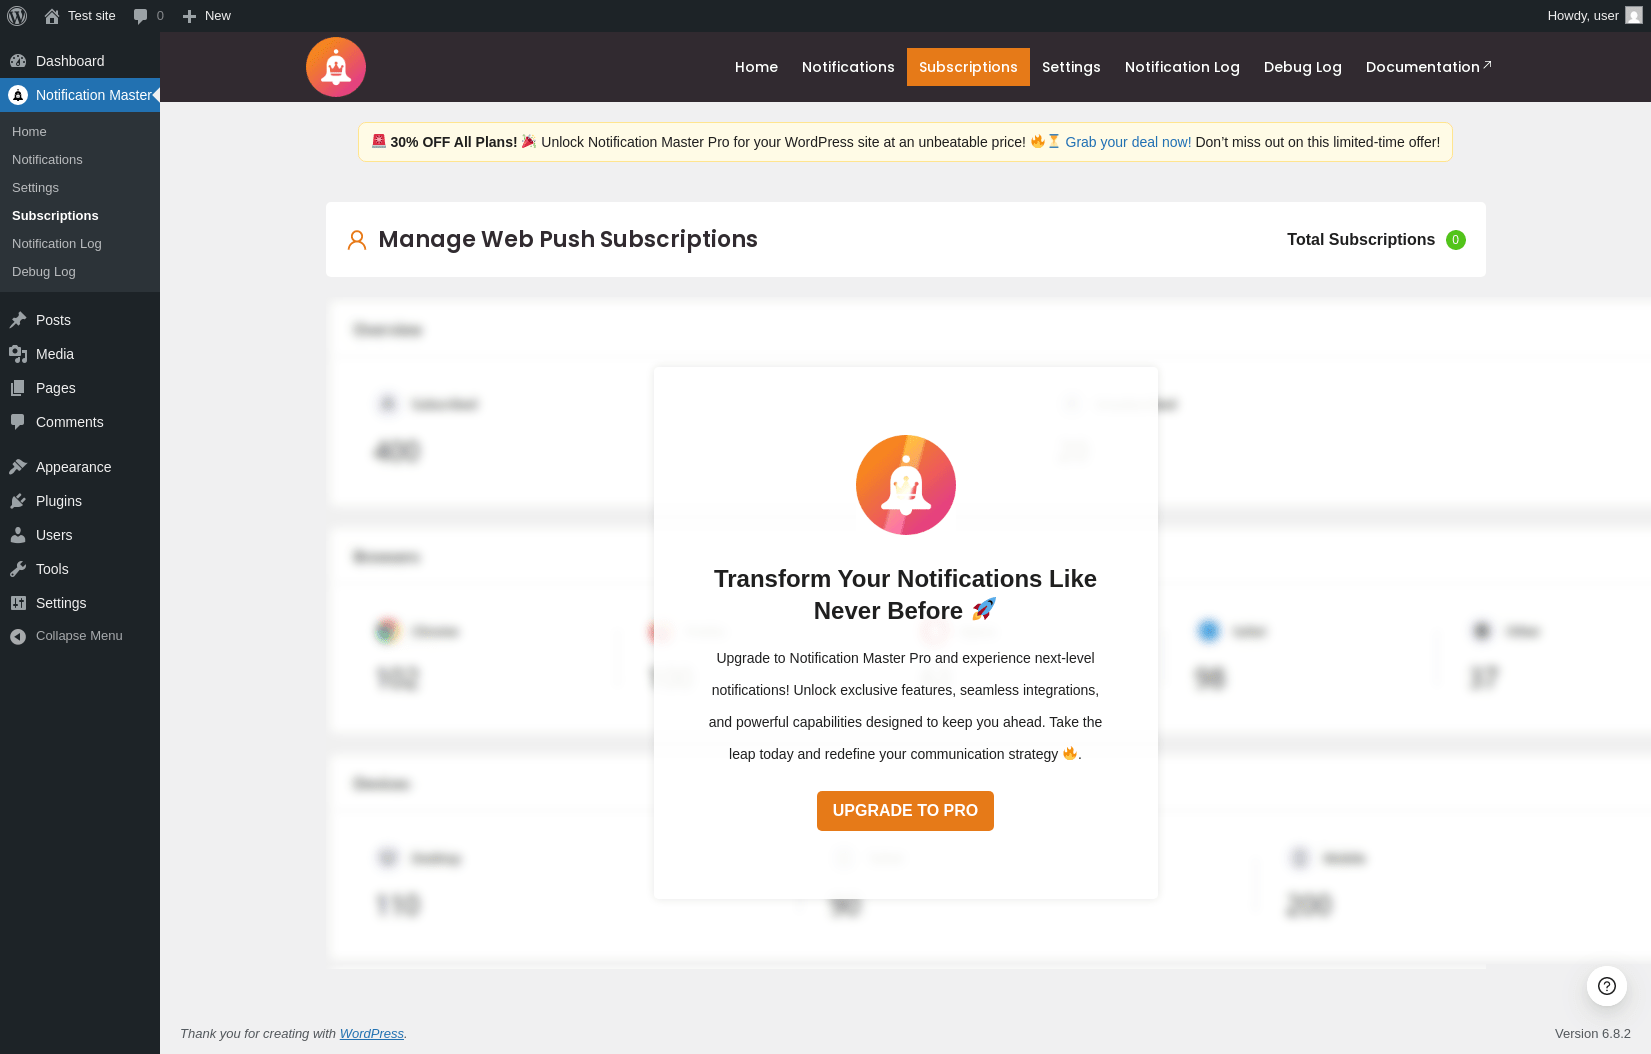
Task: Click the Pages icon in sidebar
Action: [18, 388]
